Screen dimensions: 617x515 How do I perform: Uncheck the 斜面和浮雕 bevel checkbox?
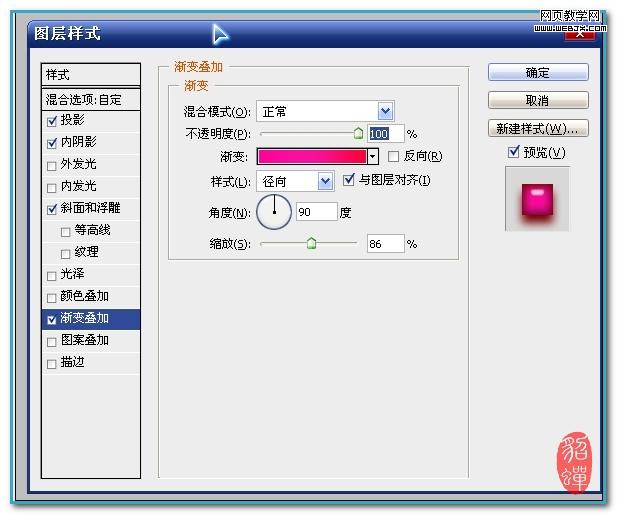point(52,209)
